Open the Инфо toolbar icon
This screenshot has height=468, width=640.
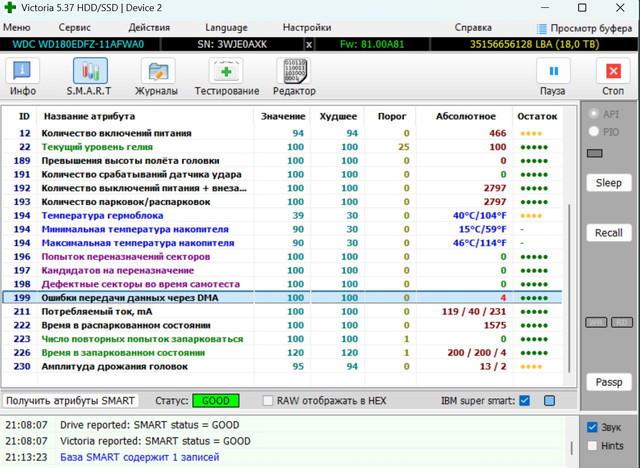(22, 71)
